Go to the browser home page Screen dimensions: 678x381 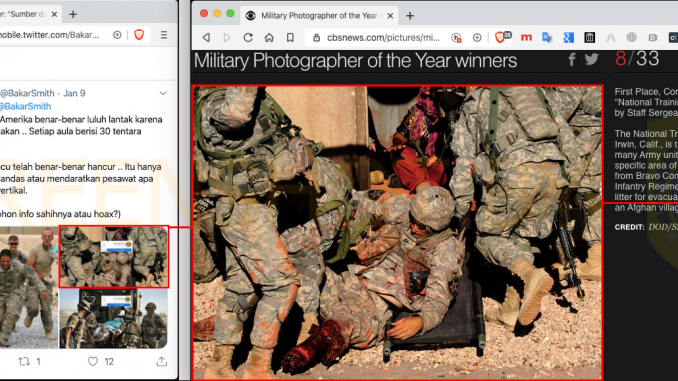269,38
